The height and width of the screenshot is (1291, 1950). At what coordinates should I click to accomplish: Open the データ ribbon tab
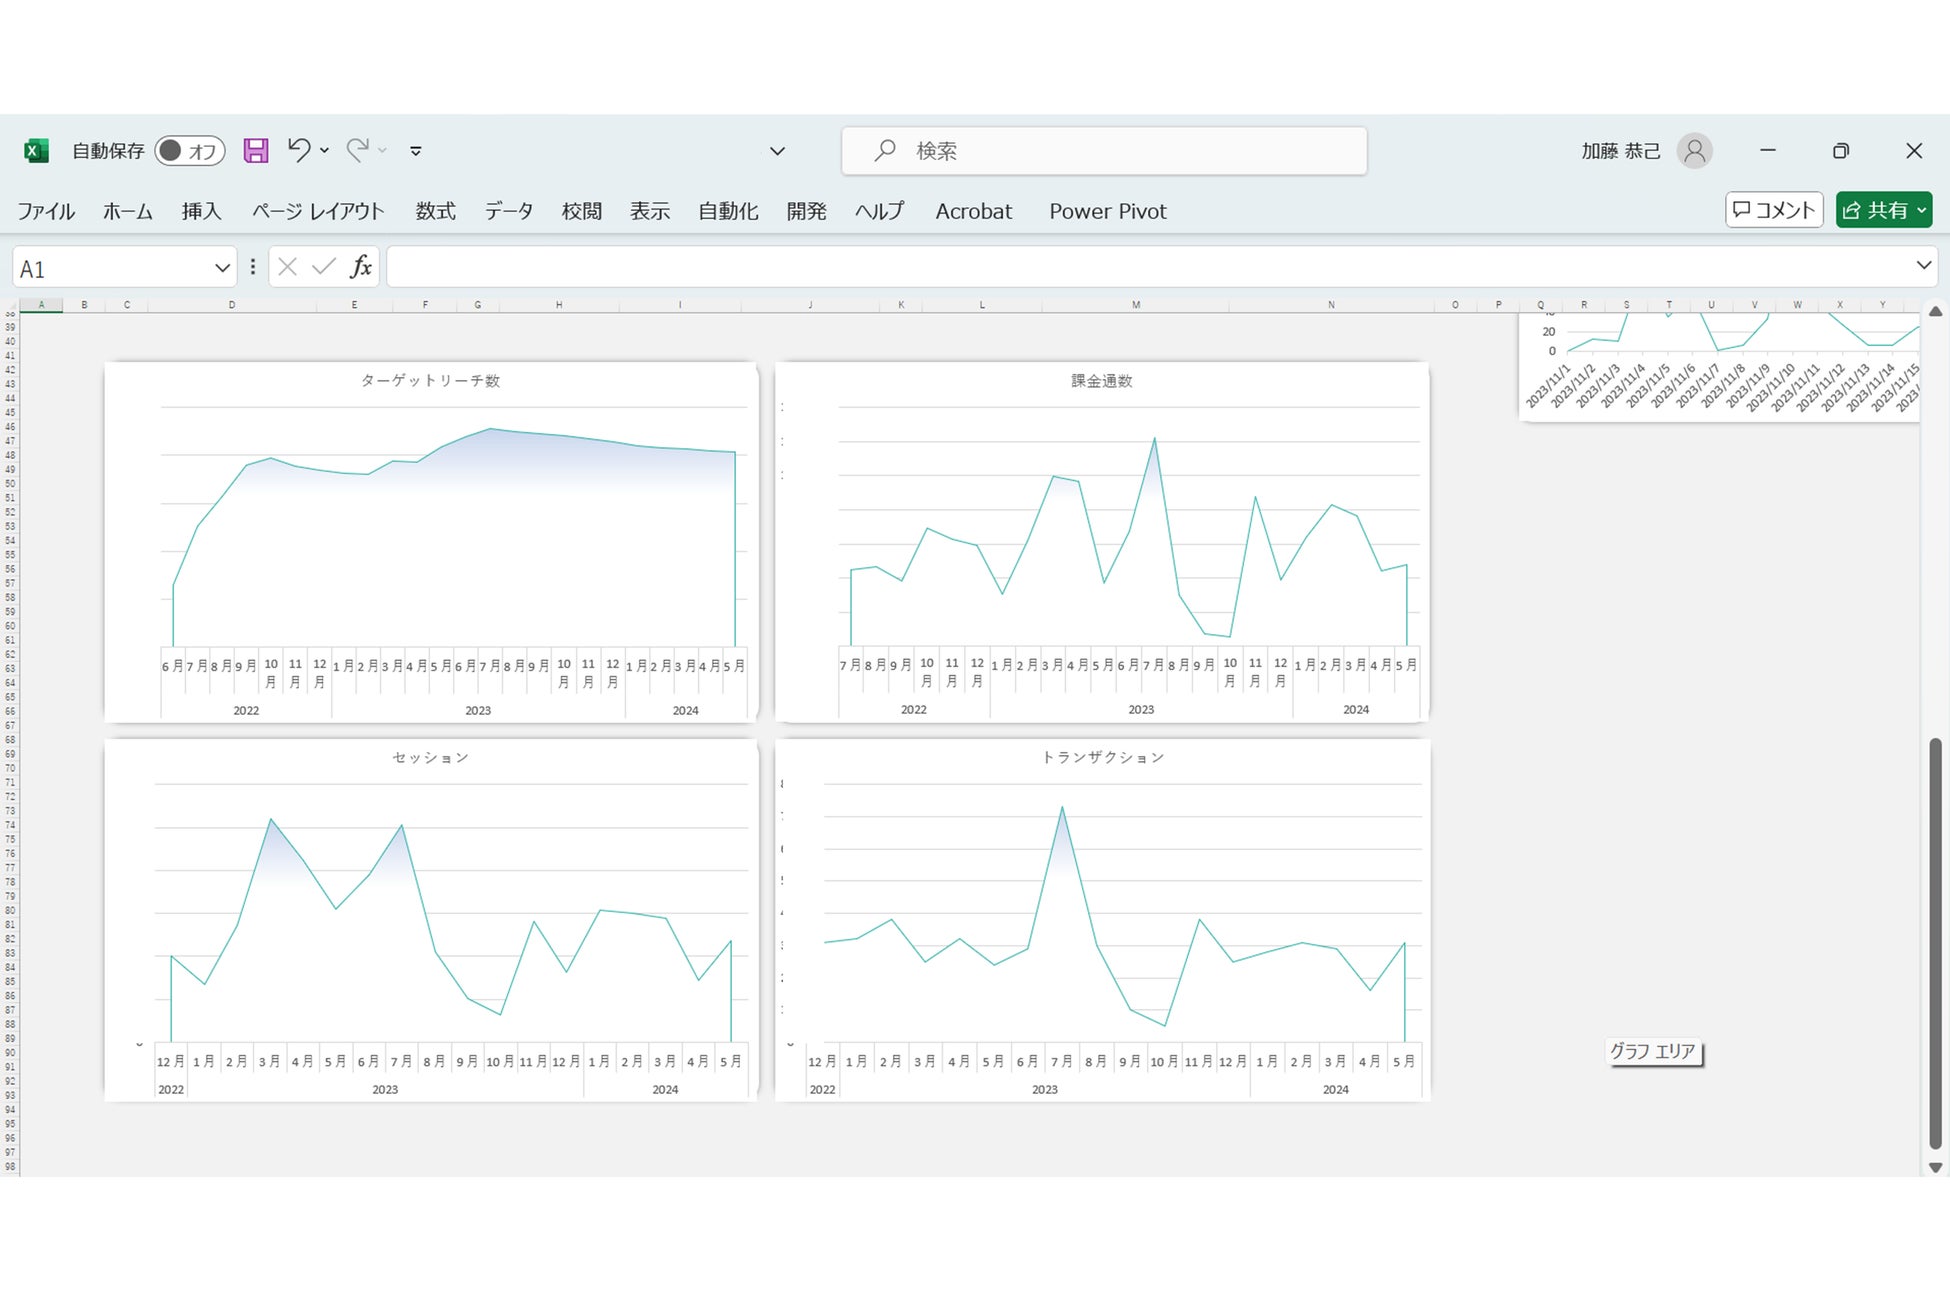tap(508, 211)
